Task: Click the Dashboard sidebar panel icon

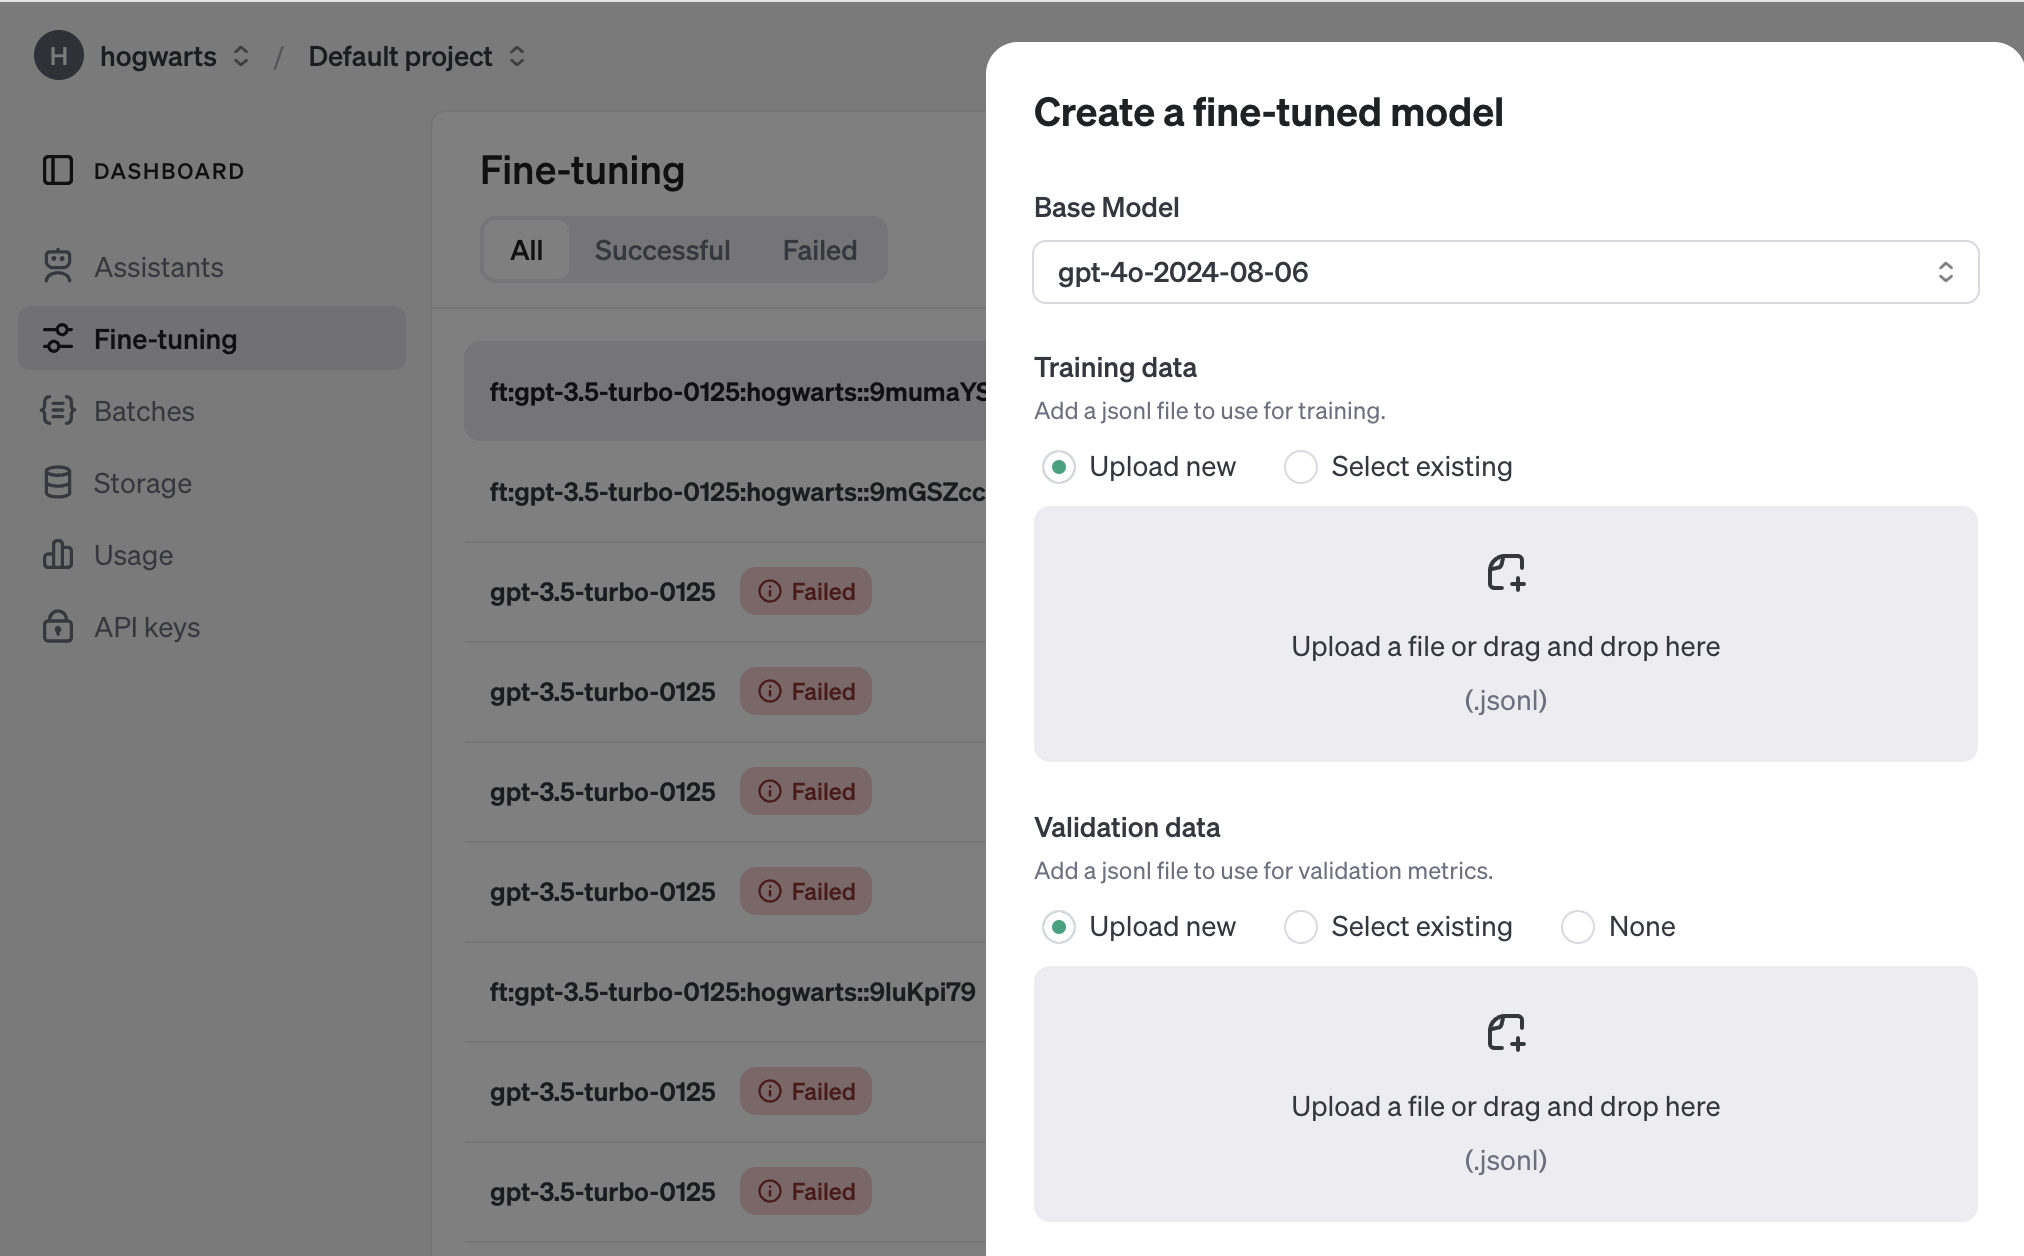Action: (58, 170)
